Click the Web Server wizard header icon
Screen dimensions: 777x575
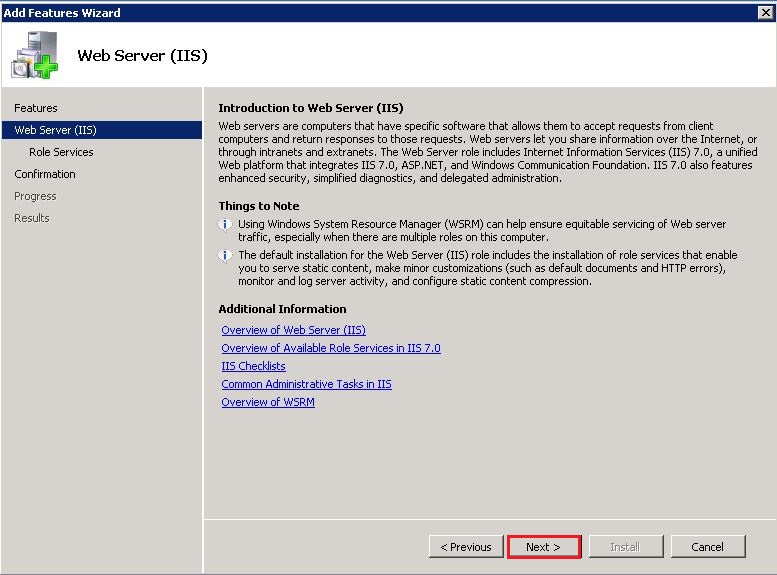tap(35, 55)
